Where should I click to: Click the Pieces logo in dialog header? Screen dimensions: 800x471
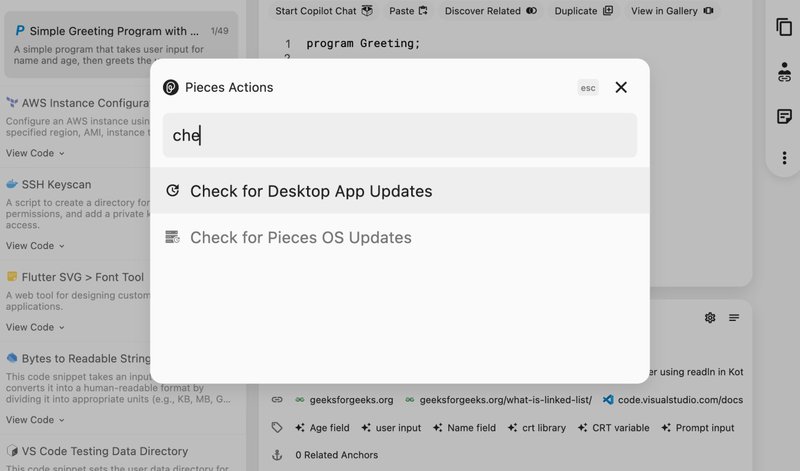(170, 87)
